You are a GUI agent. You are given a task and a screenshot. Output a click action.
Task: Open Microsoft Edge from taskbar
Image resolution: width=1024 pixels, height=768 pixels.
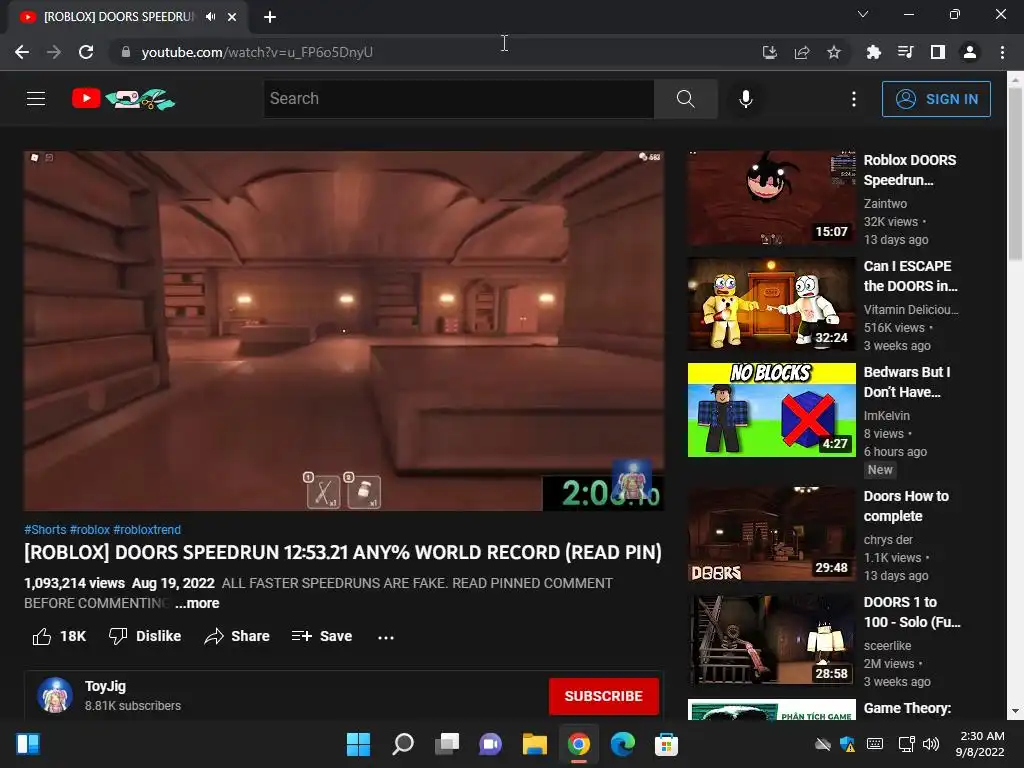point(622,744)
